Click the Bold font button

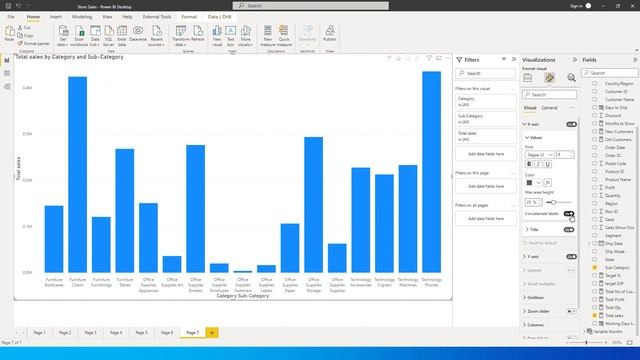point(529,164)
